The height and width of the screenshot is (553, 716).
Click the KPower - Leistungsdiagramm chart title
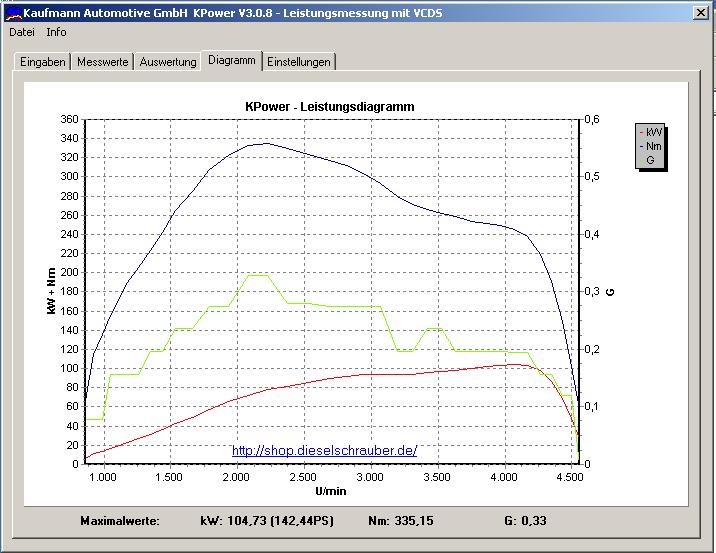[330, 106]
